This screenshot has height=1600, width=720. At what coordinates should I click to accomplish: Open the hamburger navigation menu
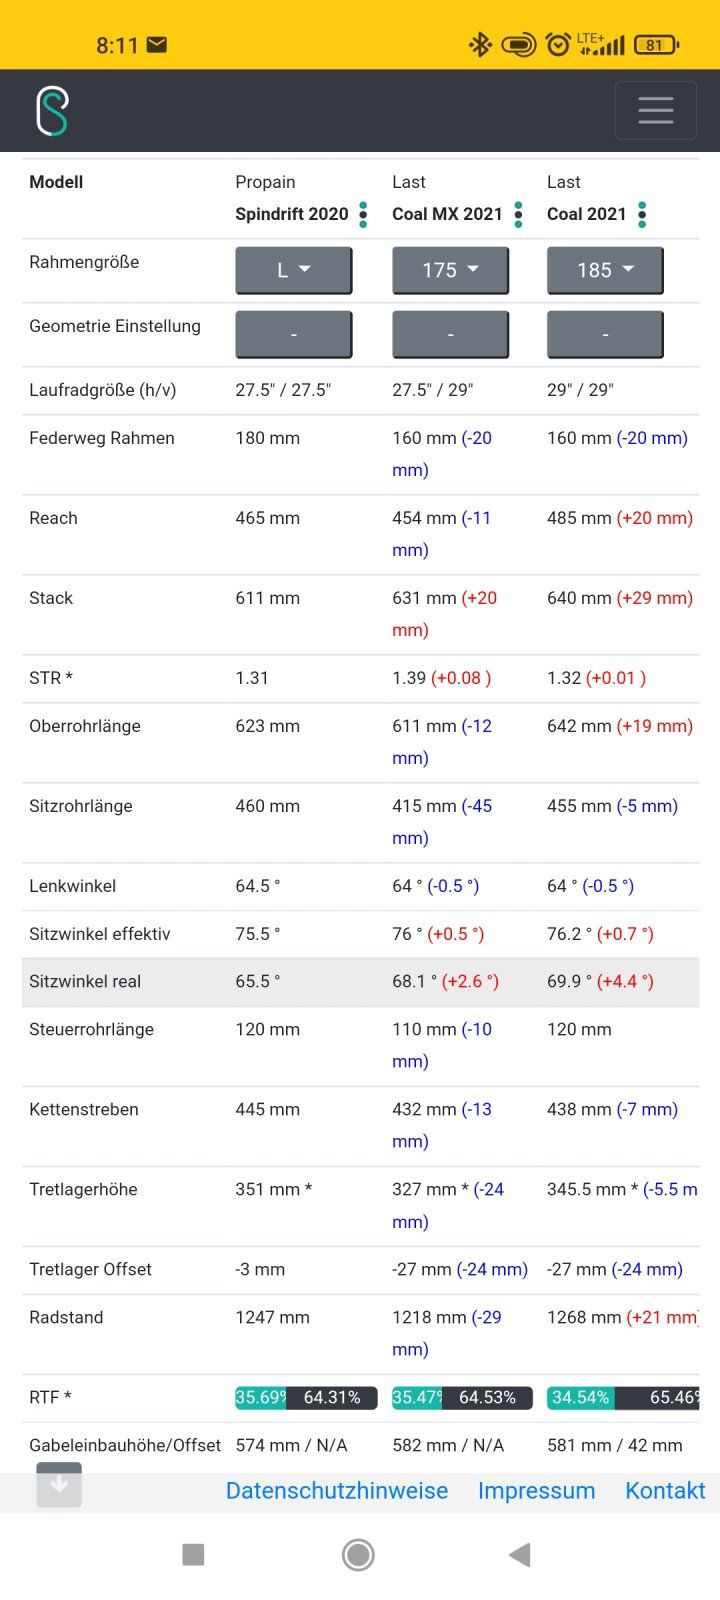[x=655, y=110]
